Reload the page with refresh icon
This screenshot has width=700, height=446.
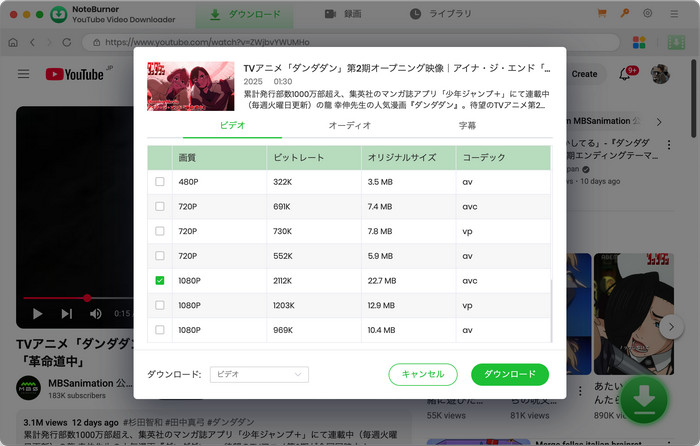tap(67, 42)
